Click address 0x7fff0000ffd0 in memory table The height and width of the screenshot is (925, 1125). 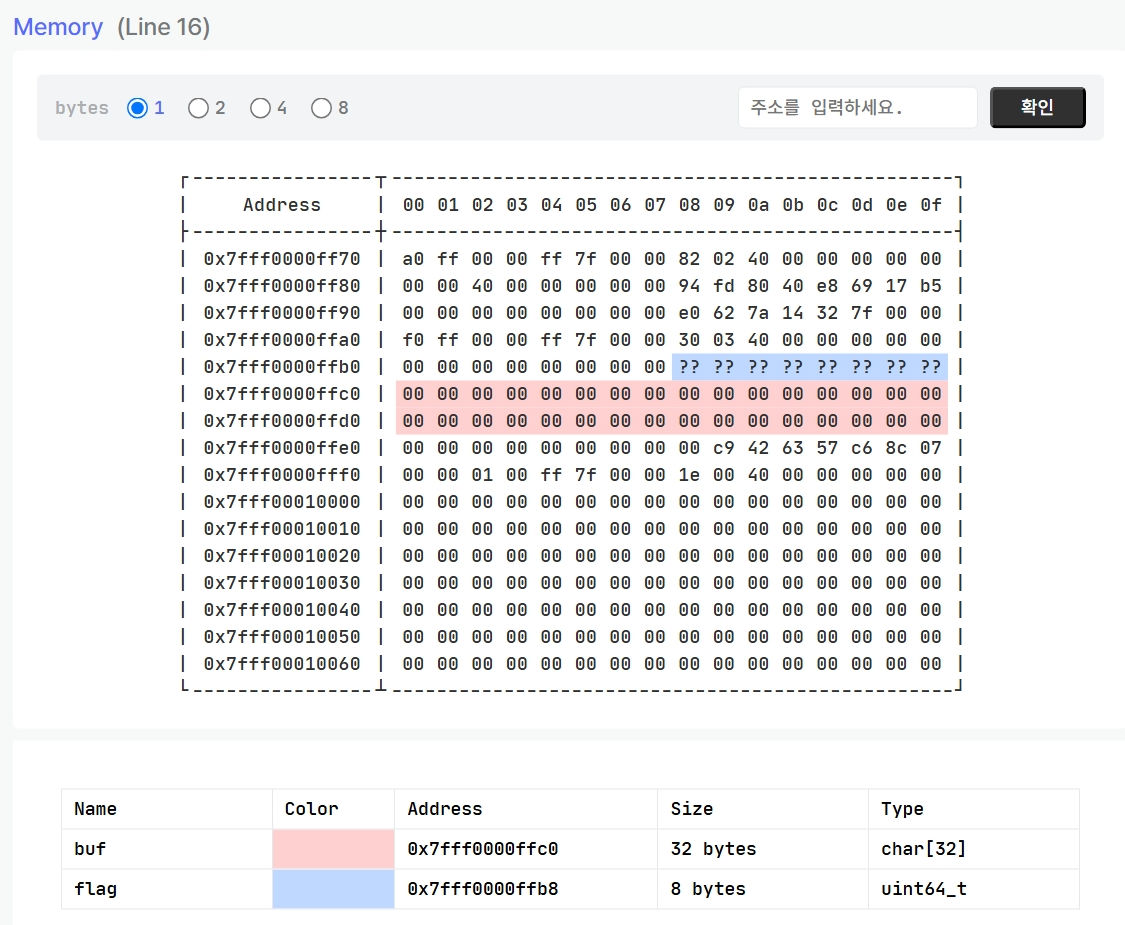[x=282, y=421]
